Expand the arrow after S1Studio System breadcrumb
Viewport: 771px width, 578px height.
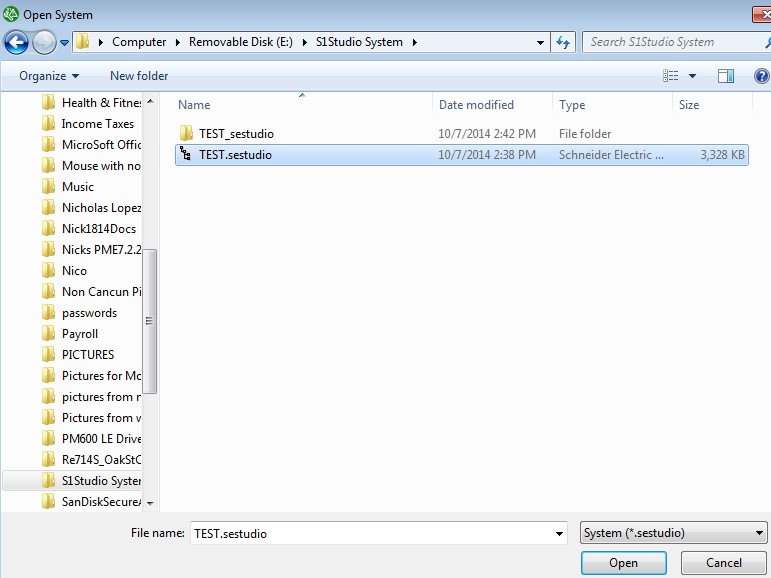pos(415,42)
